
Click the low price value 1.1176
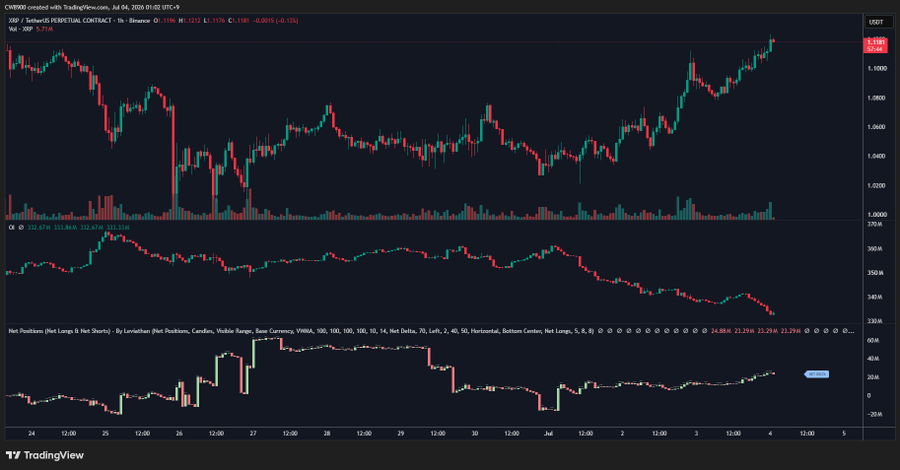215,21
